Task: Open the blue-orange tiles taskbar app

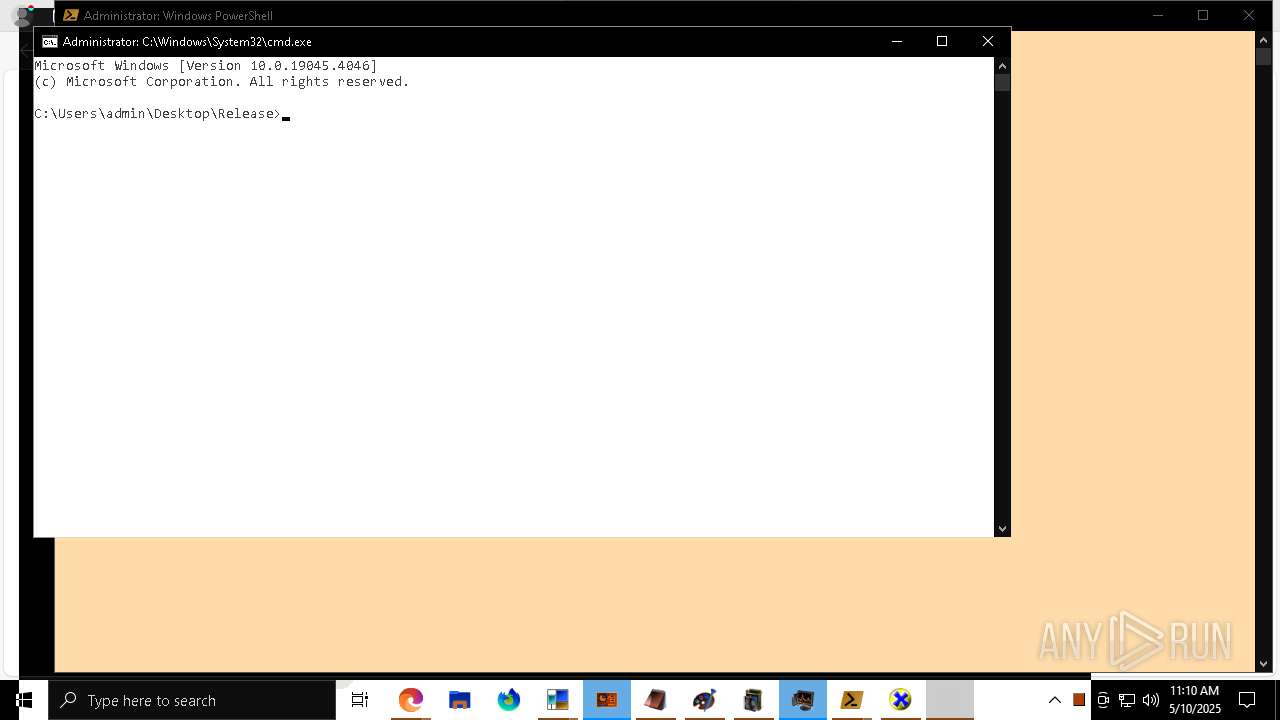Action: coord(558,700)
